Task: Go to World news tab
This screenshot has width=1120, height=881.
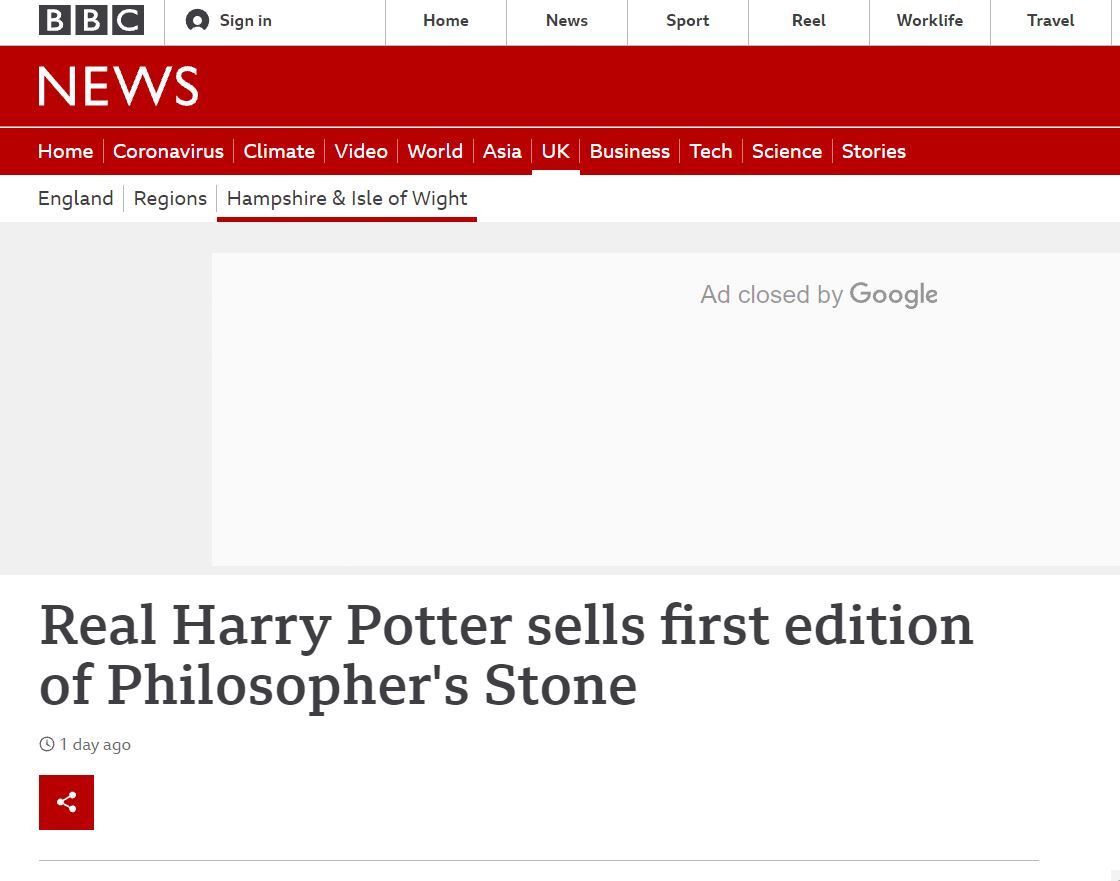Action: tap(435, 151)
